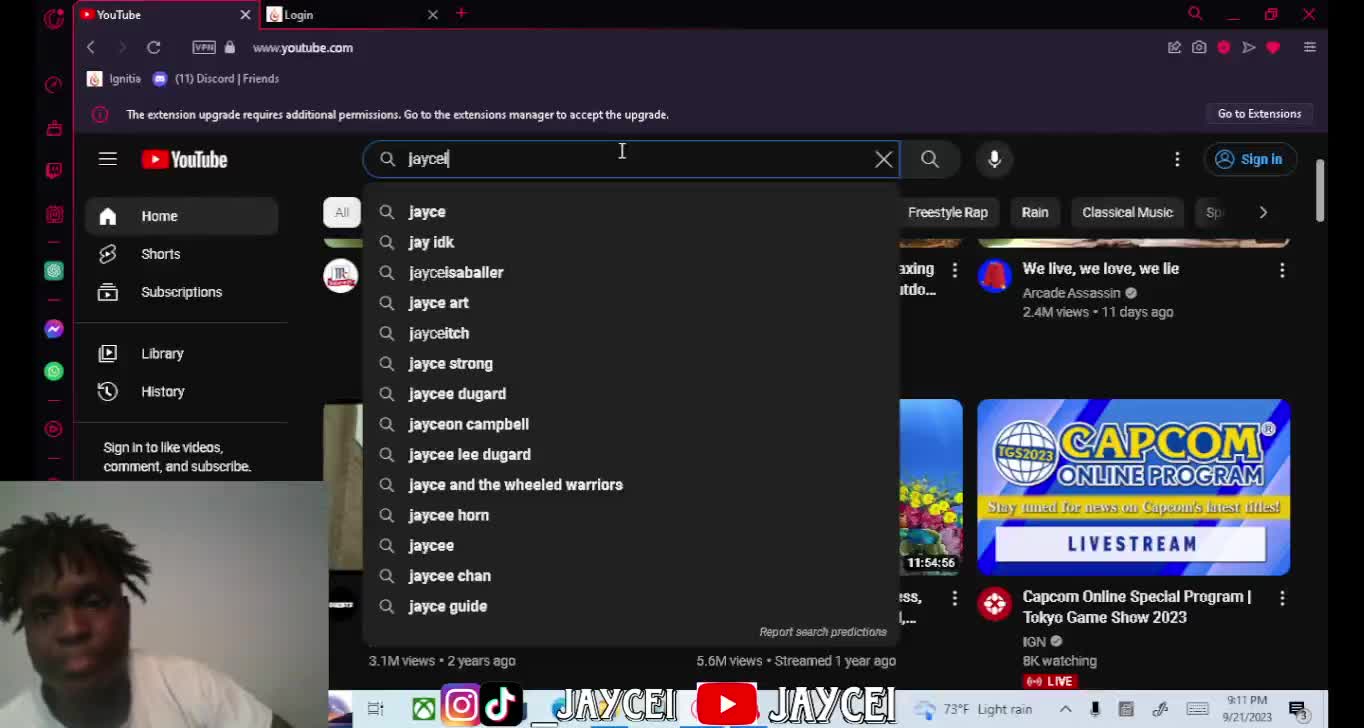The width and height of the screenshot is (1364, 728).
Task: Choose suggestion "jayceisaballer"
Action: coord(630,272)
